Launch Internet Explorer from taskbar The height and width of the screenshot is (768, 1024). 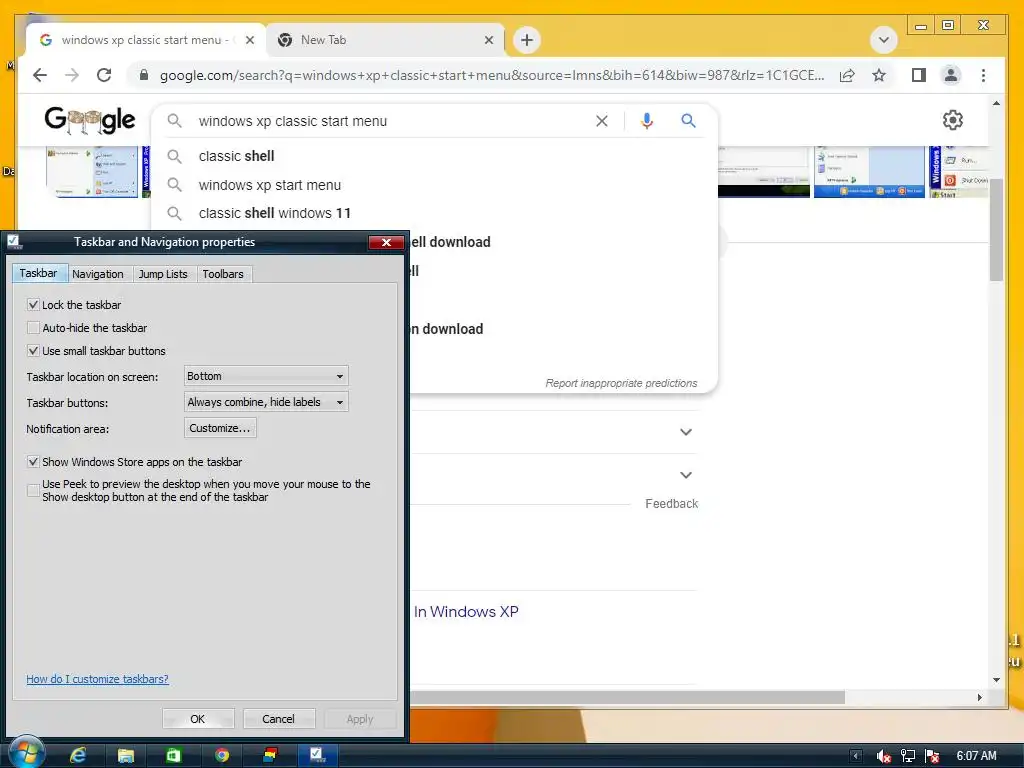[x=78, y=756]
